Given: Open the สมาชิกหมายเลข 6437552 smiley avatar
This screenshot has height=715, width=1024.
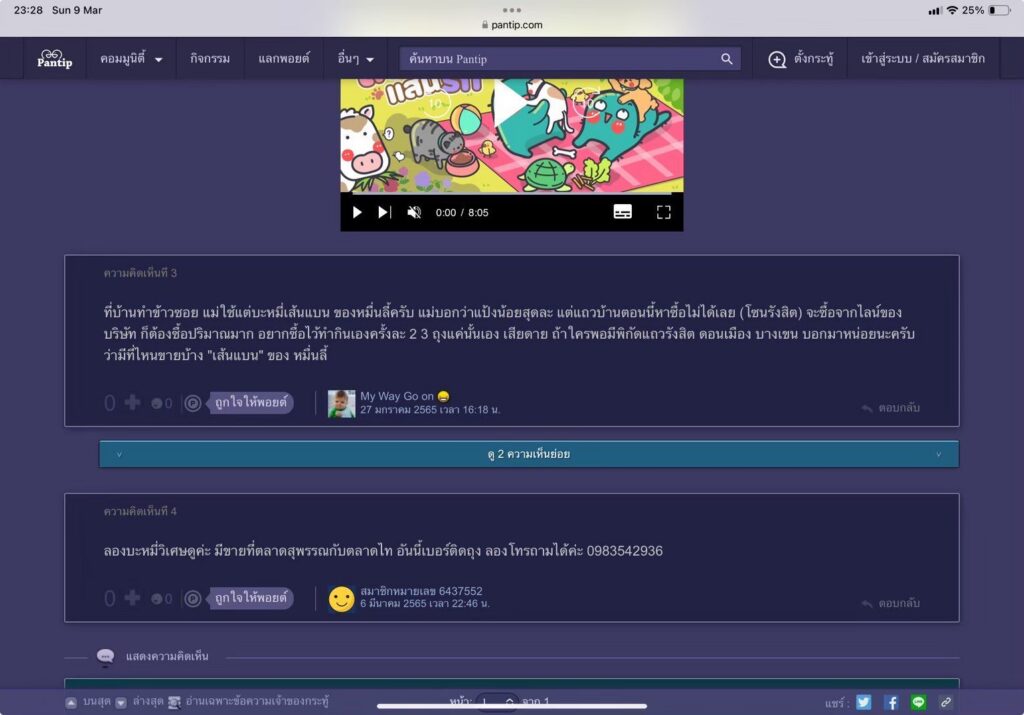Looking at the screenshot, I should 342,599.
